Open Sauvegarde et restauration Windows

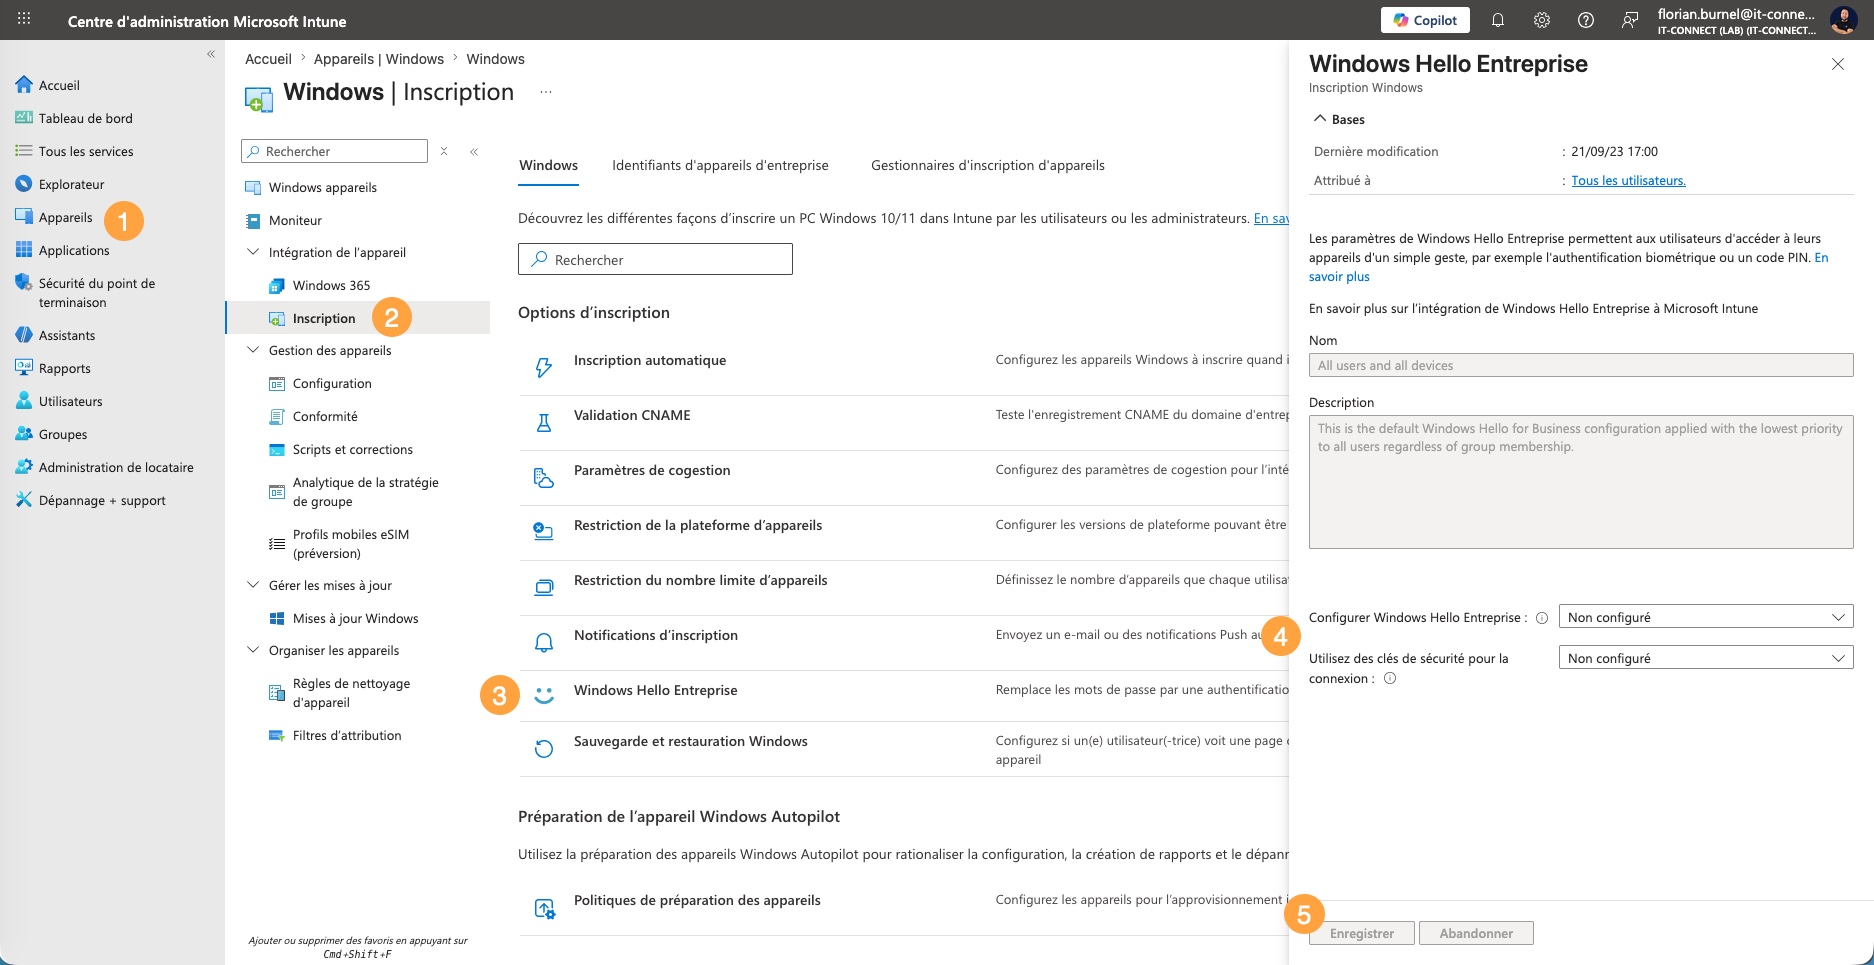click(x=690, y=741)
